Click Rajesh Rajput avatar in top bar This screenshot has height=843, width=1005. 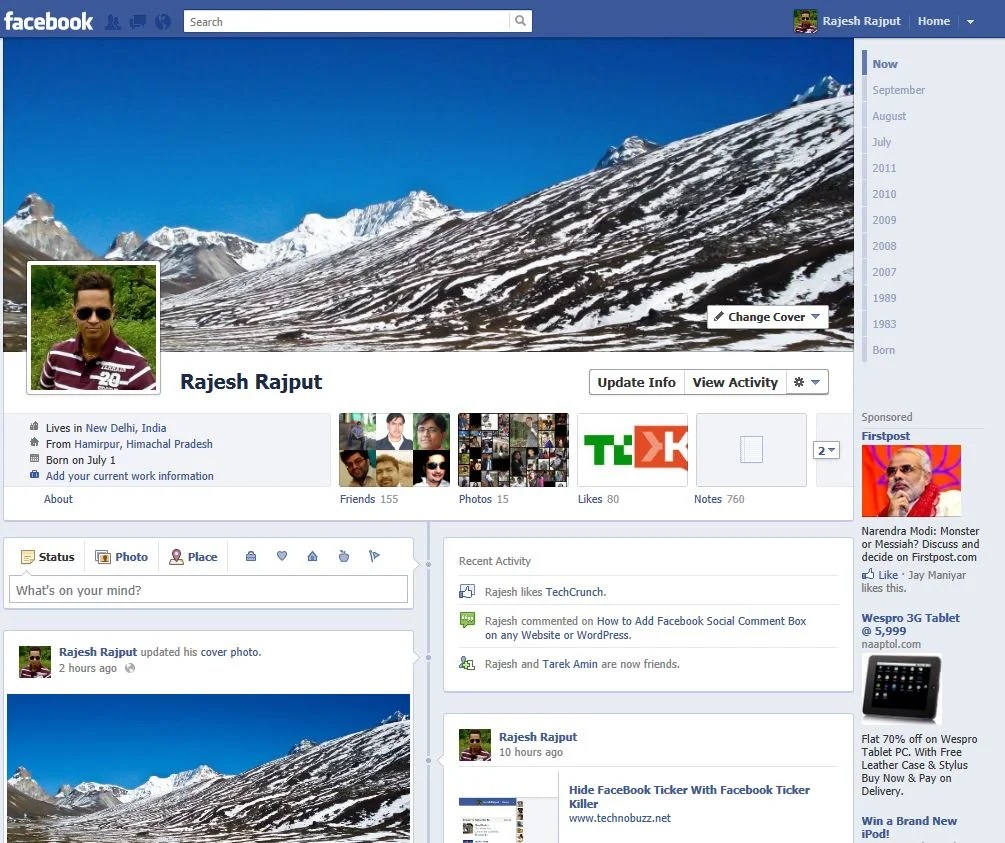point(805,21)
